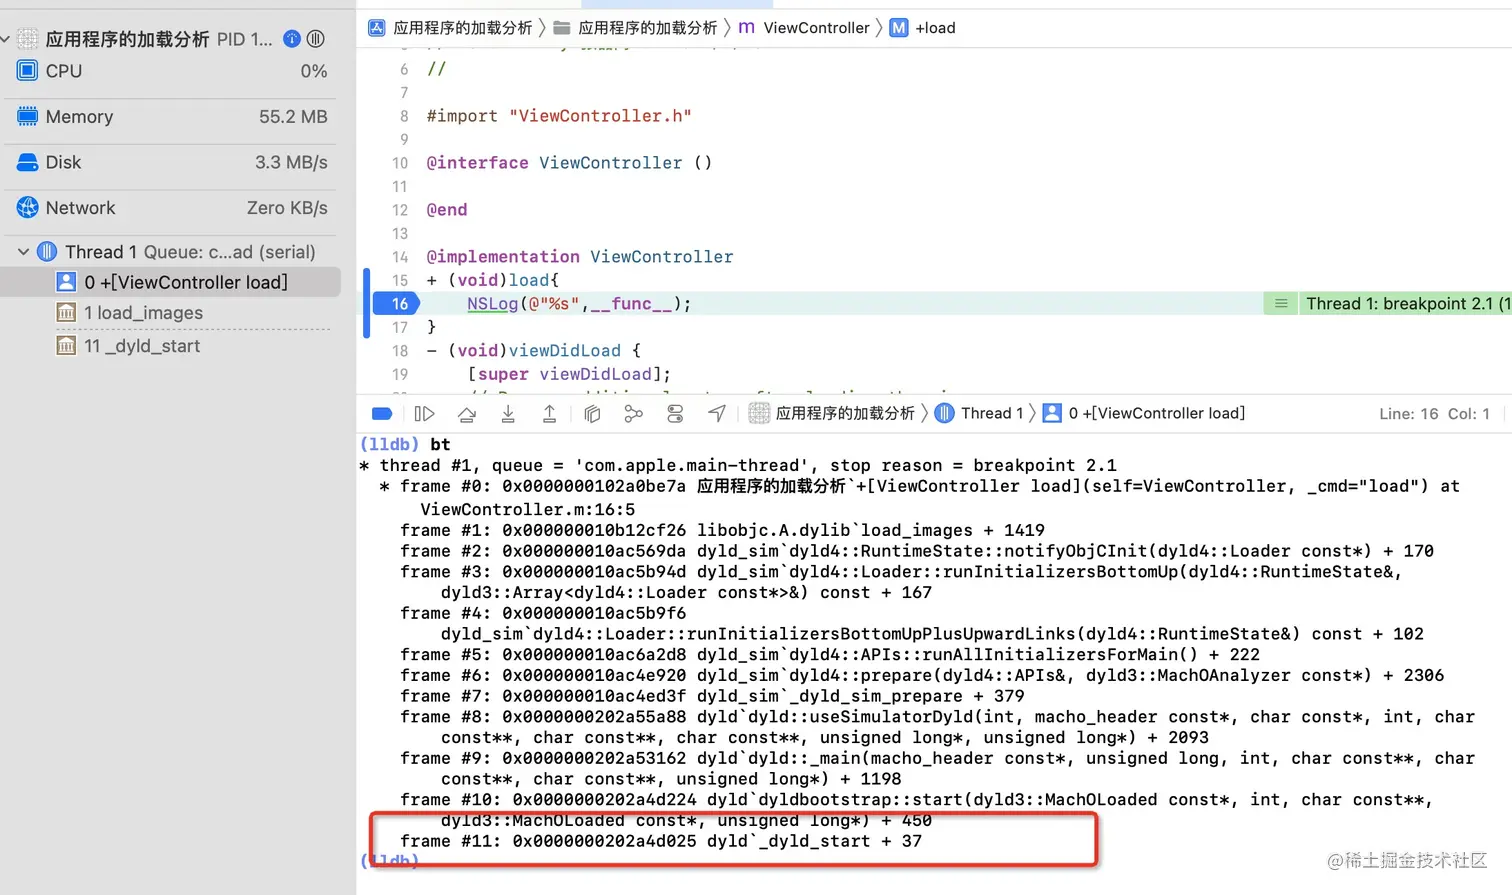Open the frame crumb in the debug bar
This screenshot has height=895, width=1512.
pyautogui.click(x=1144, y=414)
